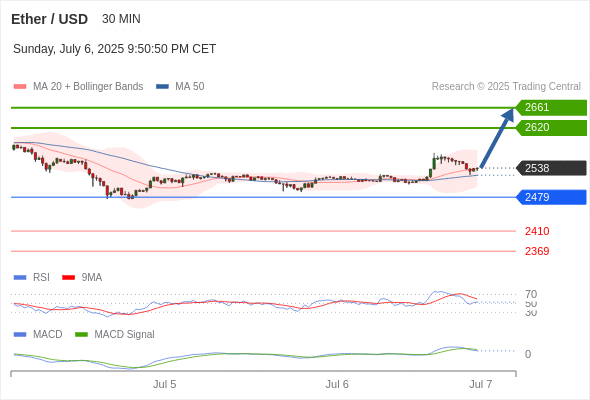Image resolution: width=590 pixels, height=400 pixels.
Task: Click the green 2620 resistance label
Action: tap(551, 128)
